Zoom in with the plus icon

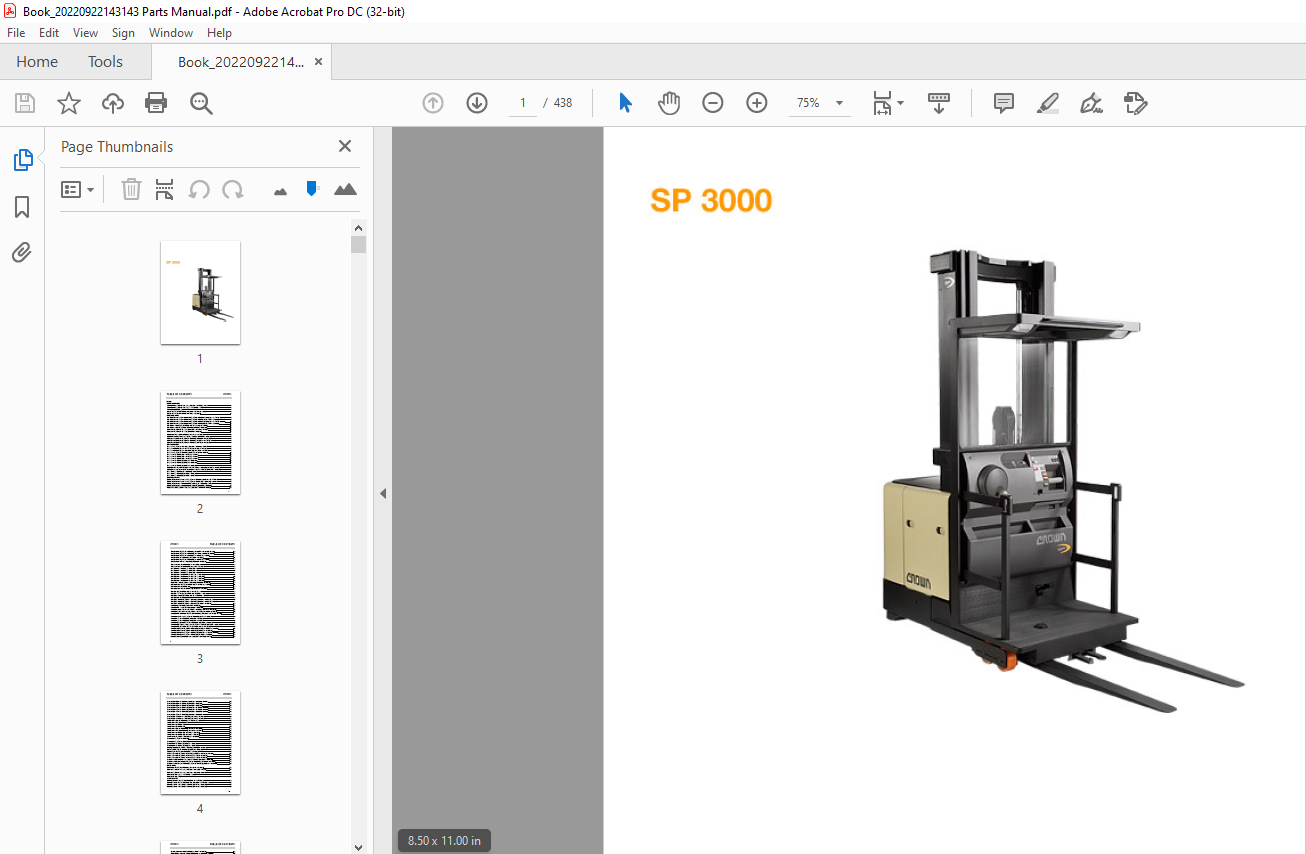click(757, 103)
